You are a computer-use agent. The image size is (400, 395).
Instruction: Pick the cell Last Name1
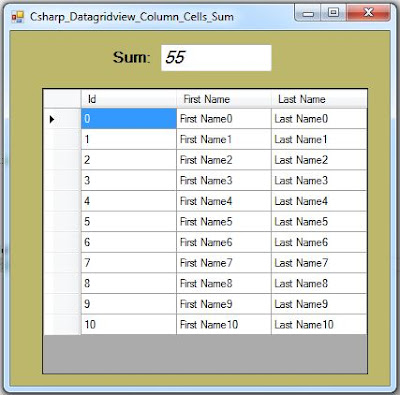[319, 139]
